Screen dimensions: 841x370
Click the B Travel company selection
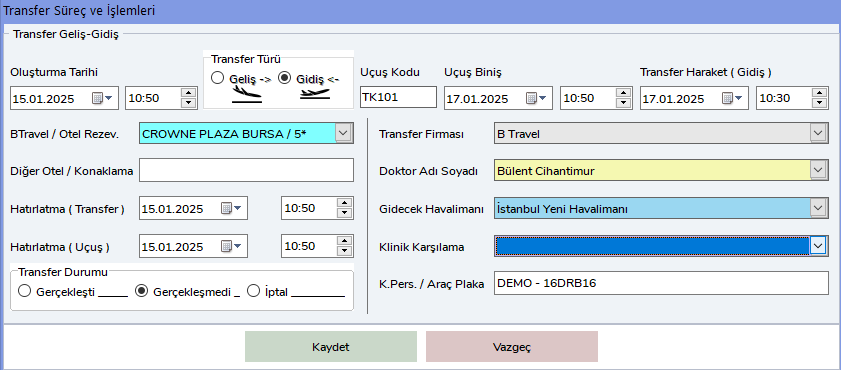click(518, 134)
